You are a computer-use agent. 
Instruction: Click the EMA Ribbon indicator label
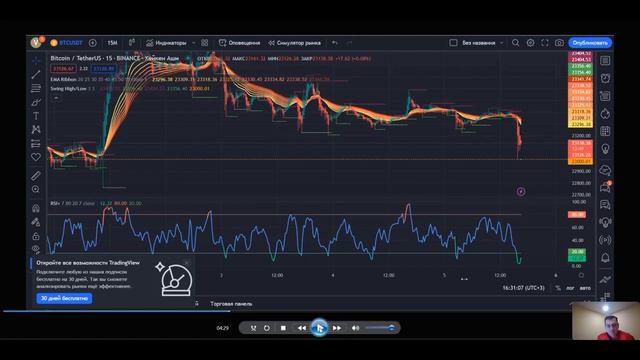[x=64, y=79]
